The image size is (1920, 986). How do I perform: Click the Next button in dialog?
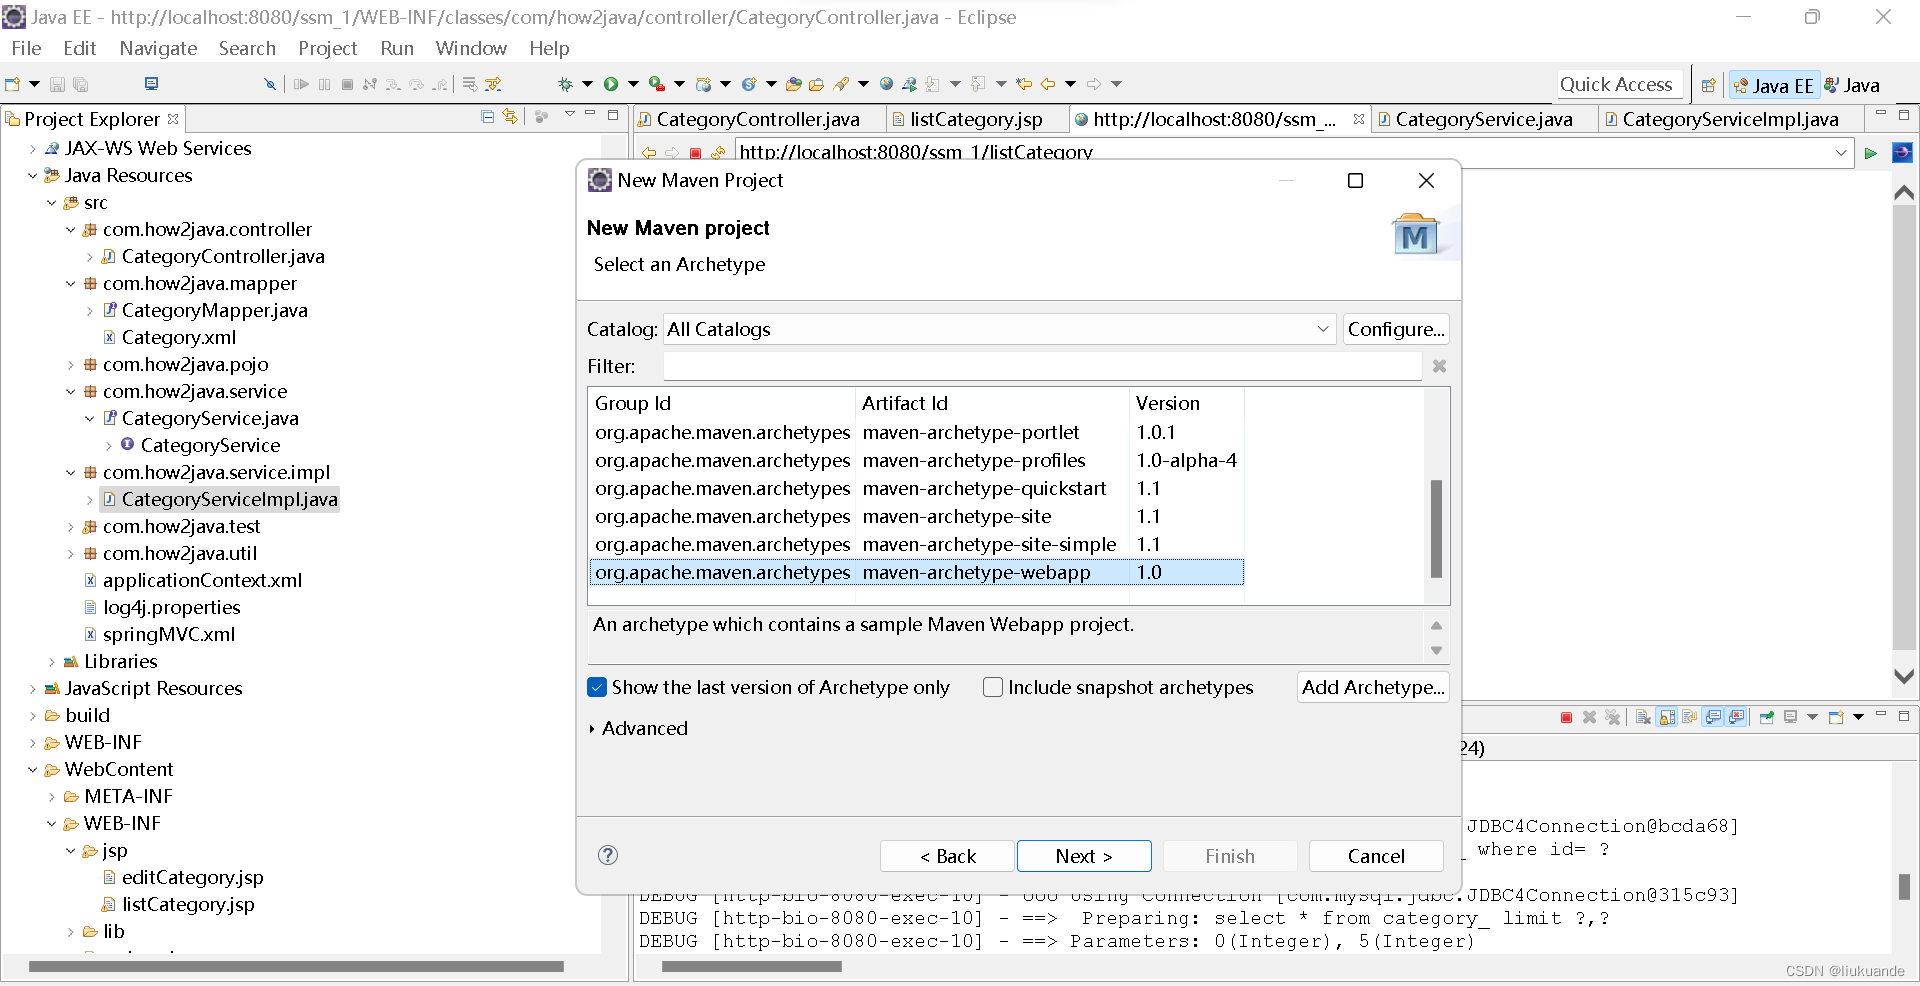[x=1084, y=856]
